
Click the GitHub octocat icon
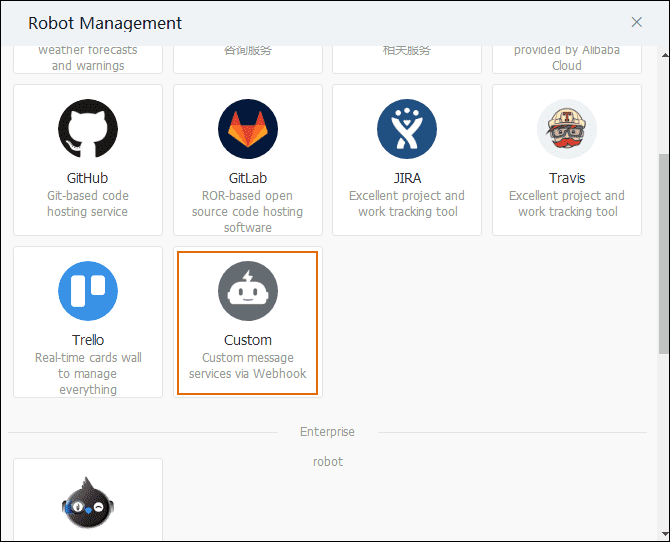[x=88, y=129]
